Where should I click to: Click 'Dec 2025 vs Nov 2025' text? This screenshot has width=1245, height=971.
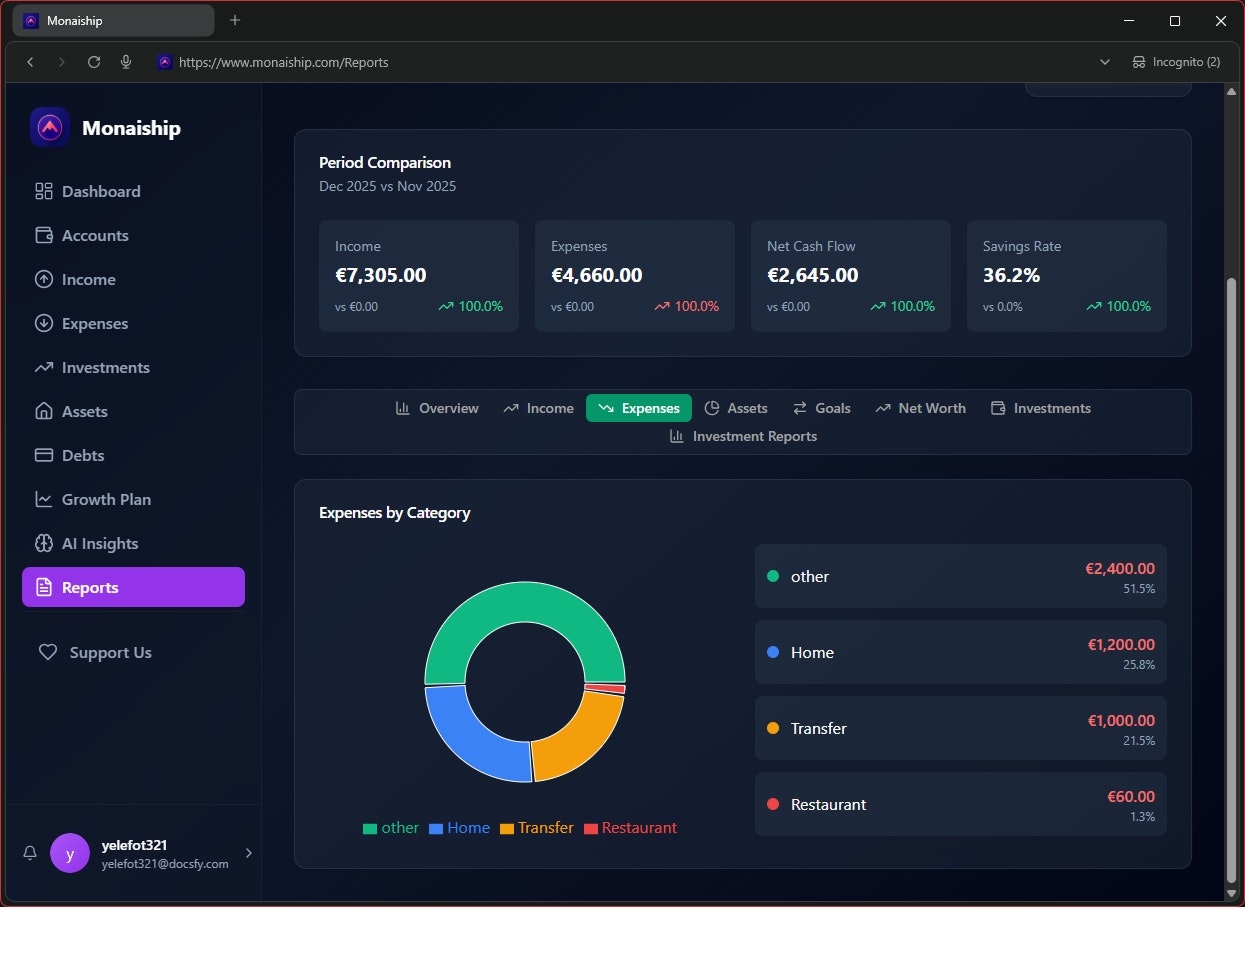[x=387, y=186]
